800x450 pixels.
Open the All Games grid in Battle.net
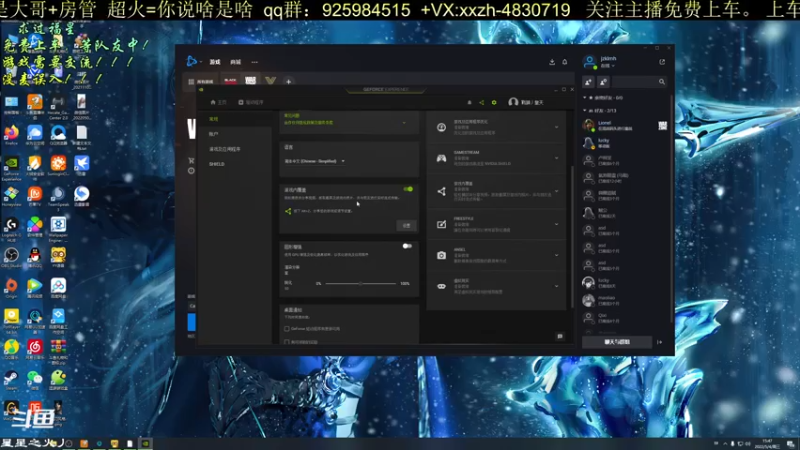tap(201, 82)
